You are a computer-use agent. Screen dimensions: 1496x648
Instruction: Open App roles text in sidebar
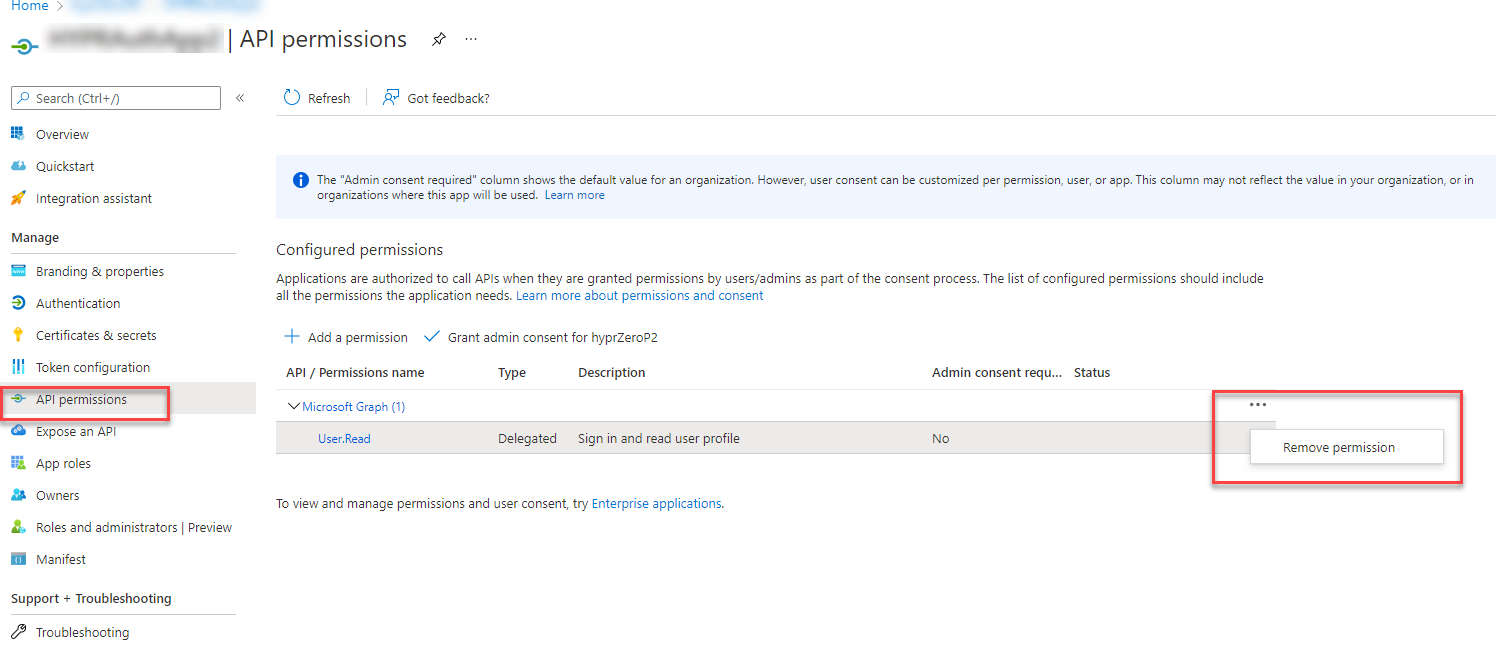click(x=63, y=463)
